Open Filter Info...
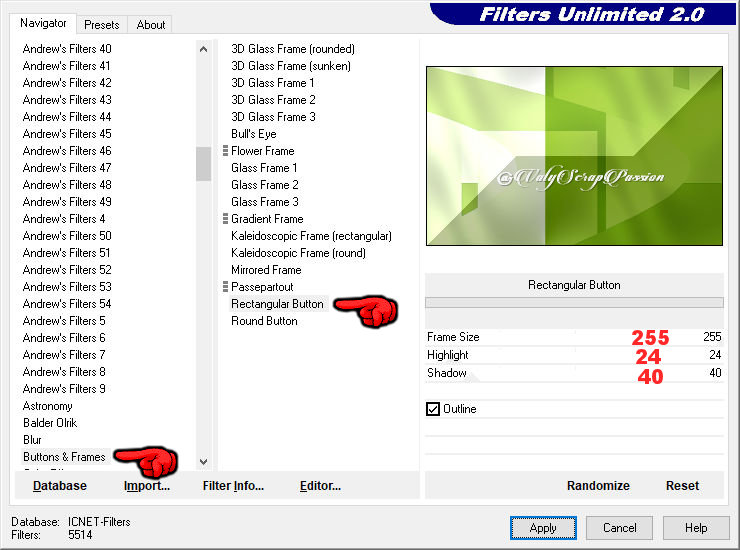740x550 pixels. [x=233, y=486]
